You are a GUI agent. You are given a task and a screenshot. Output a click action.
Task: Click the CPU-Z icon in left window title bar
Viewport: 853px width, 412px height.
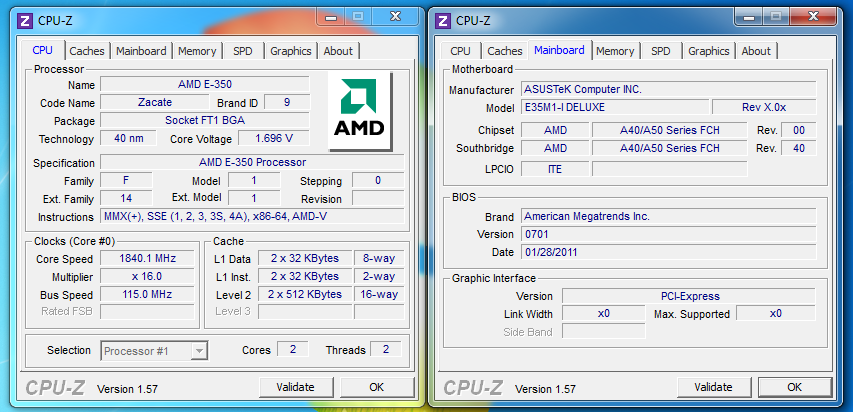25,21
